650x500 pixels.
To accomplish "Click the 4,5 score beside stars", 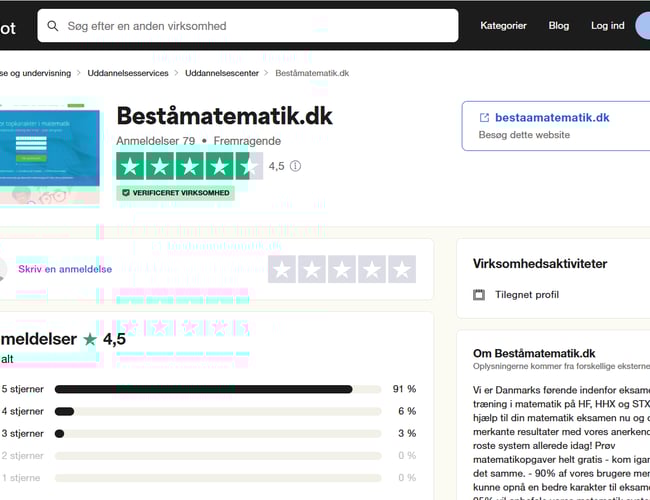I will pyautogui.click(x=276, y=166).
